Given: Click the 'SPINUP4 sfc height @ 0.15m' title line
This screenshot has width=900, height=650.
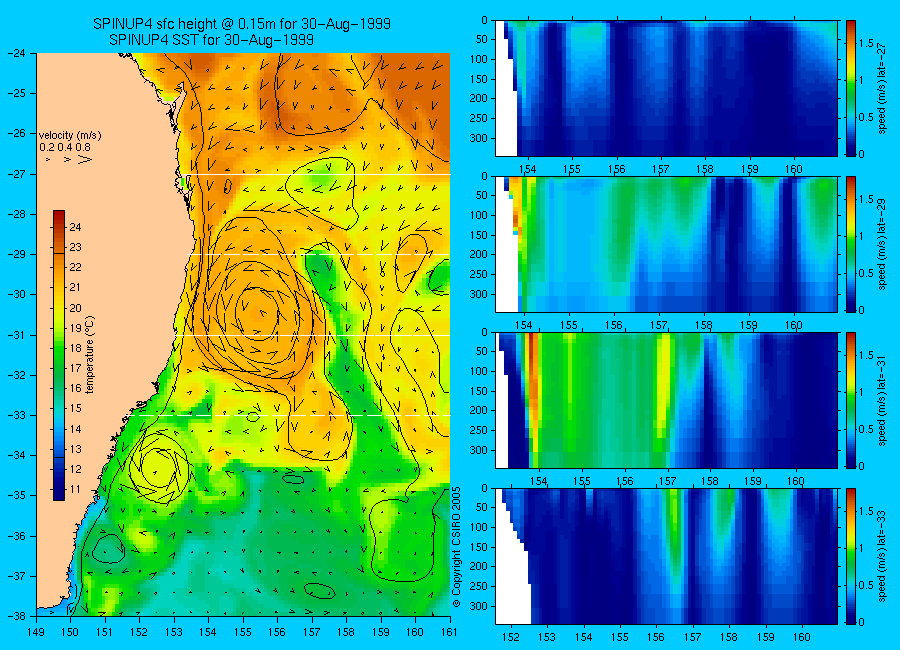Looking at the screenshot, I should pos(242,24).
